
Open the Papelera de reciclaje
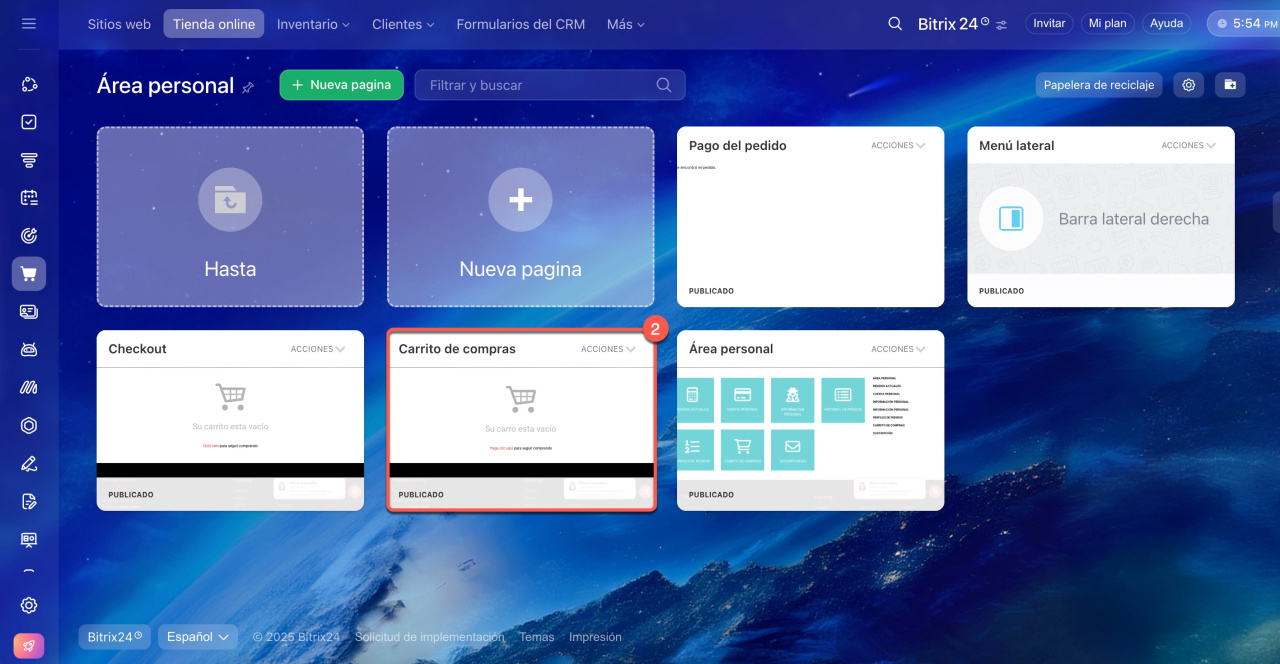pyautogui.click(x=1098, y=85)
